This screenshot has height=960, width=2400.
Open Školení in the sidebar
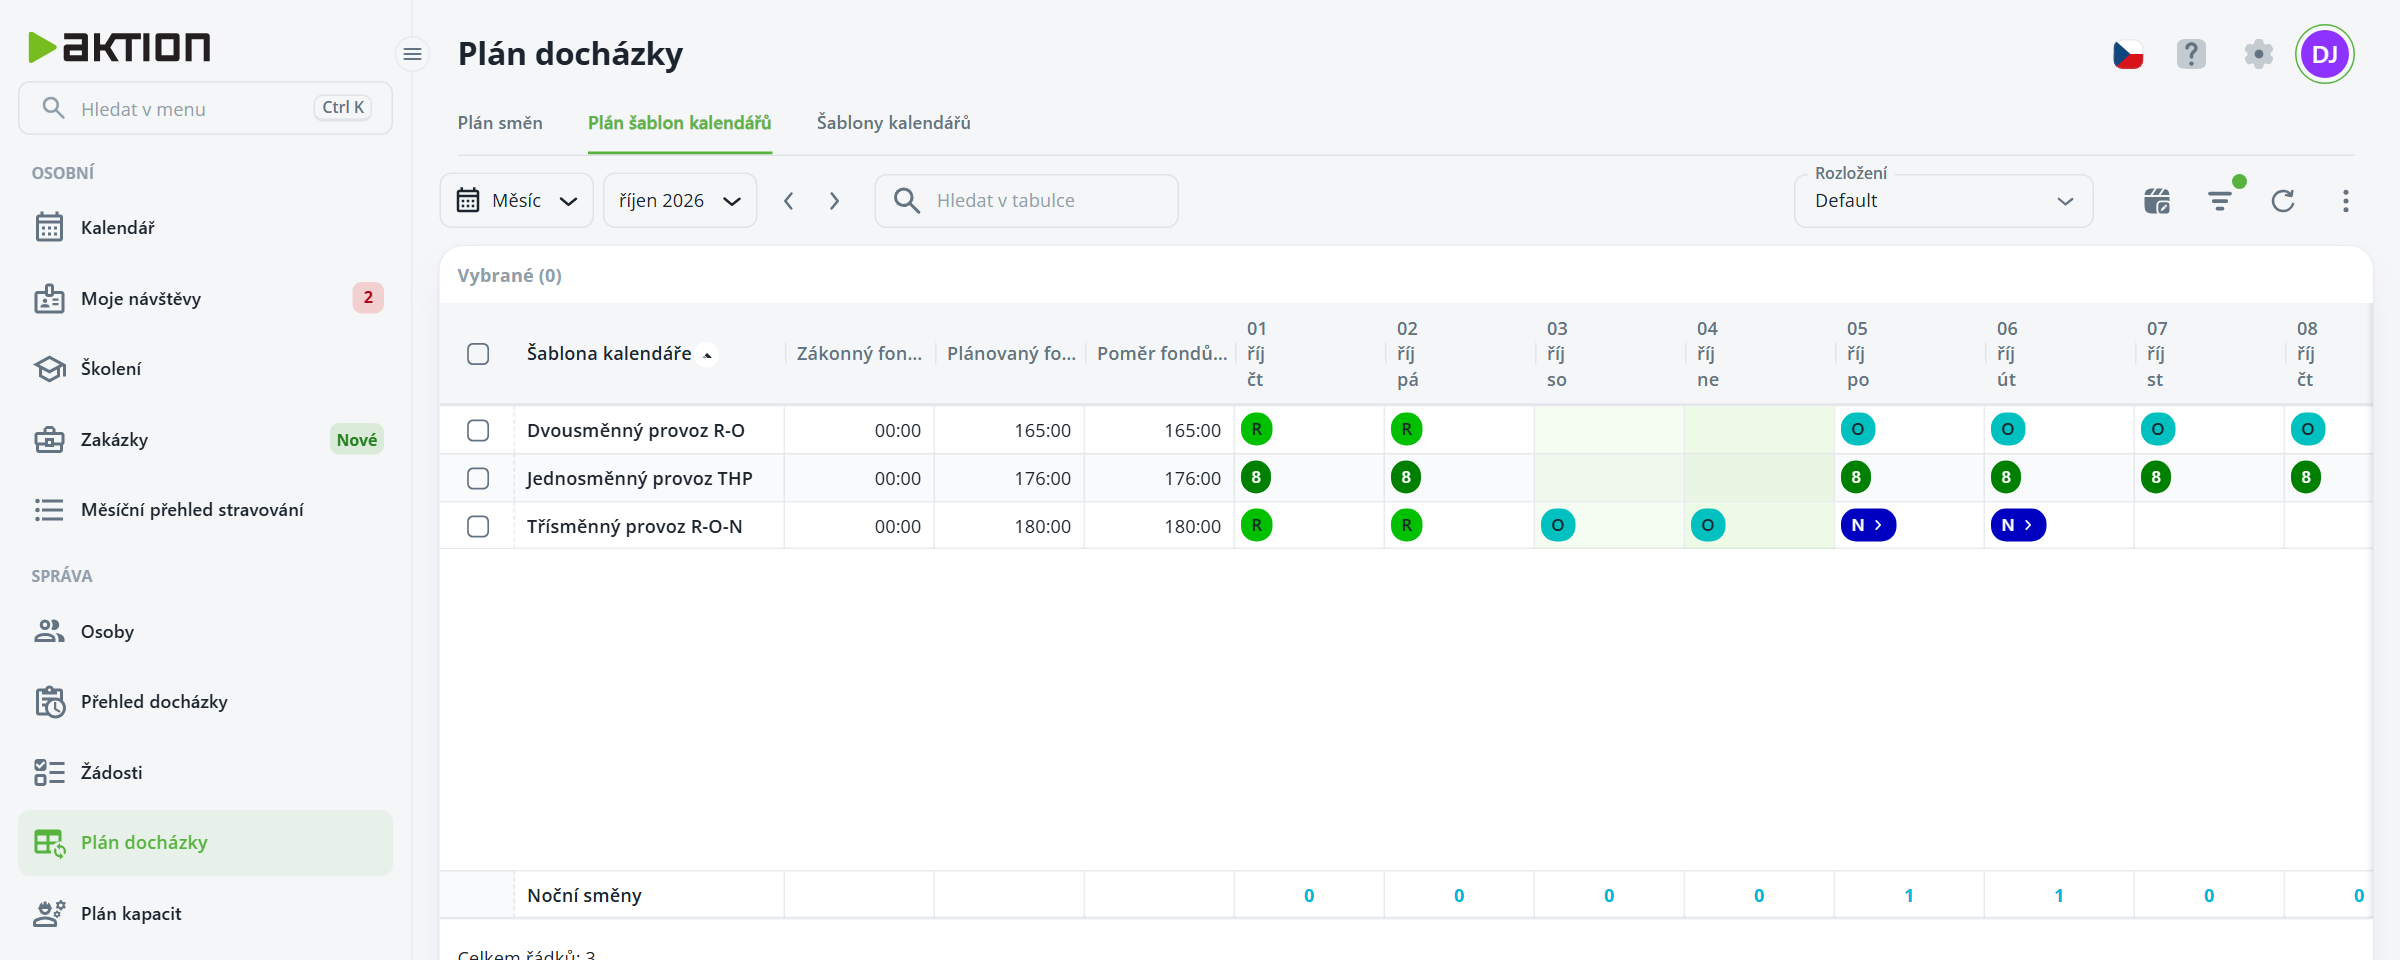(205, 369)
